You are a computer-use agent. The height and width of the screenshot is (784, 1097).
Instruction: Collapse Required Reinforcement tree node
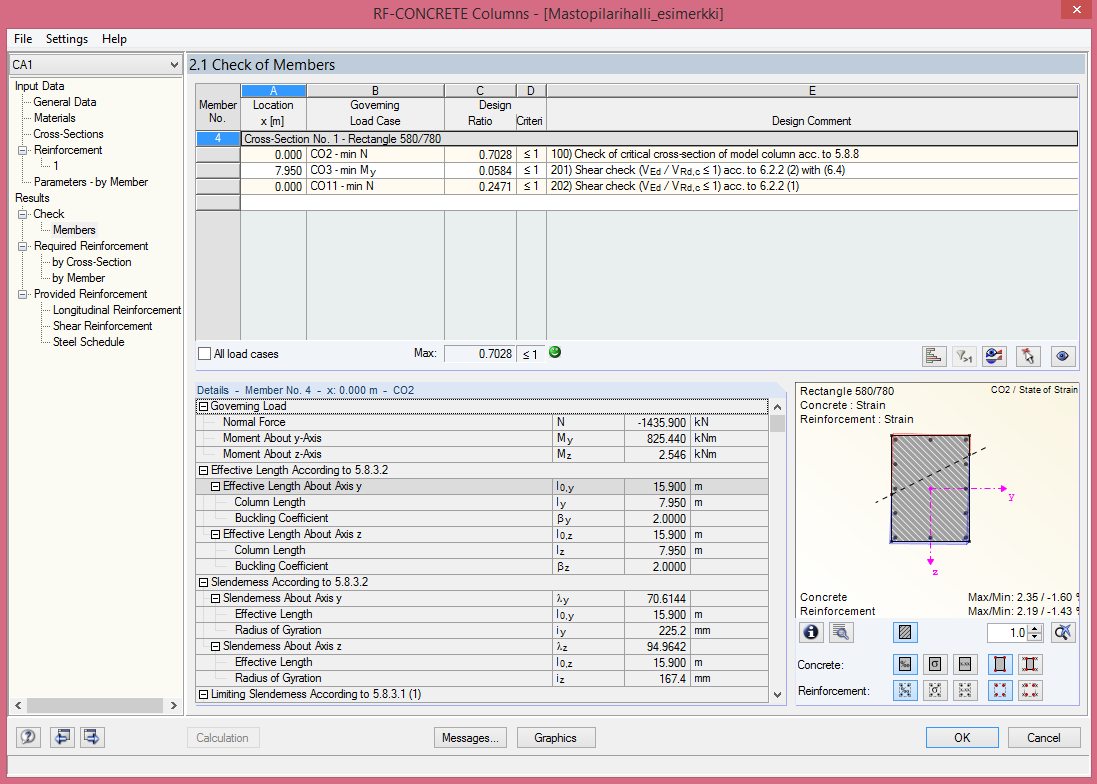coord(22,246)
